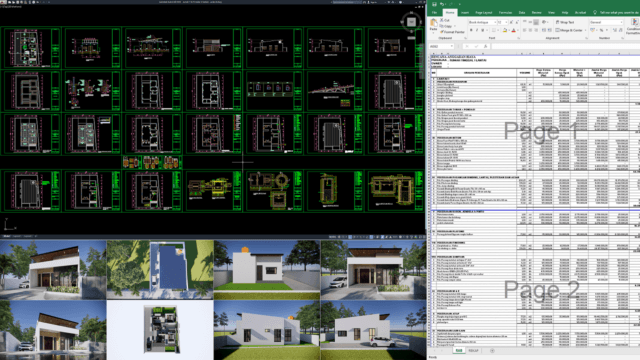Click the Align Right icon
Image resolution: width=640 pixels, height=360 pixels.
[536, 30]
